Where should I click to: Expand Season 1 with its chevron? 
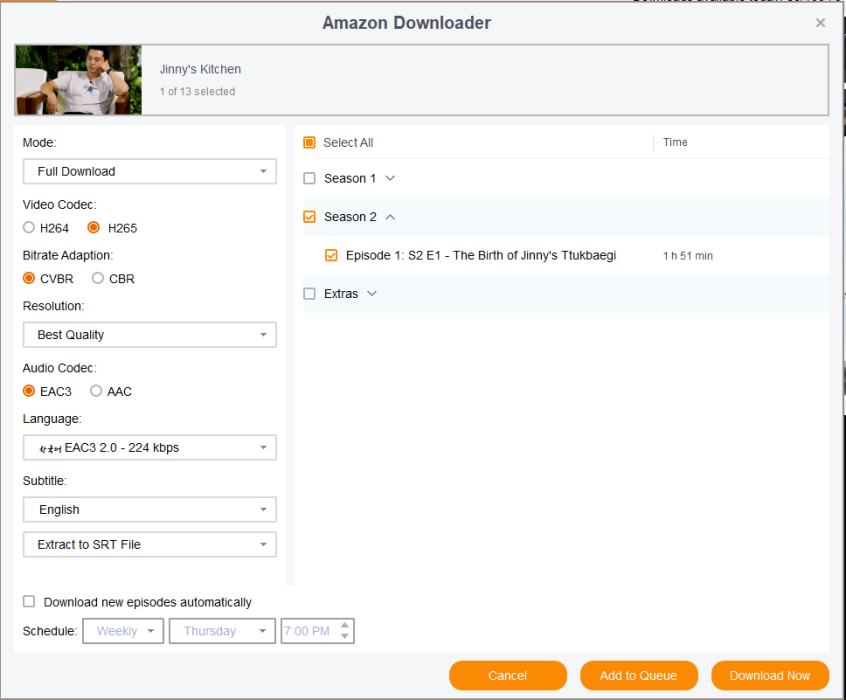pos(390,178)
